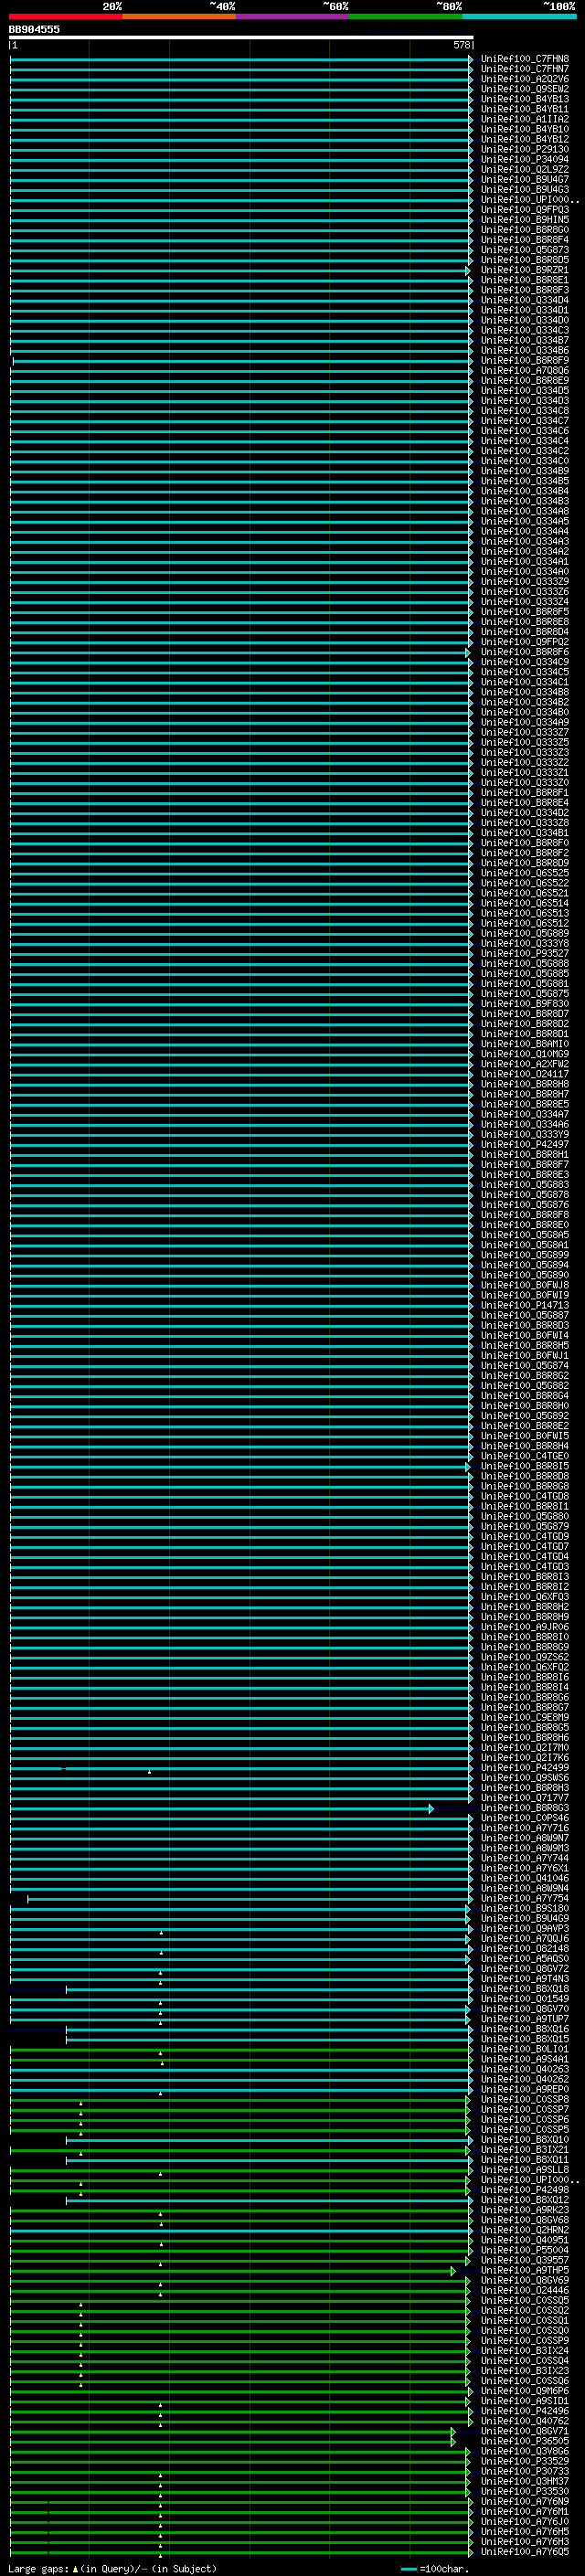Select hit label UniRef100_C7FHN7
The width and height of the screenshot is (585, 2576).
click(x=525, y=69)
